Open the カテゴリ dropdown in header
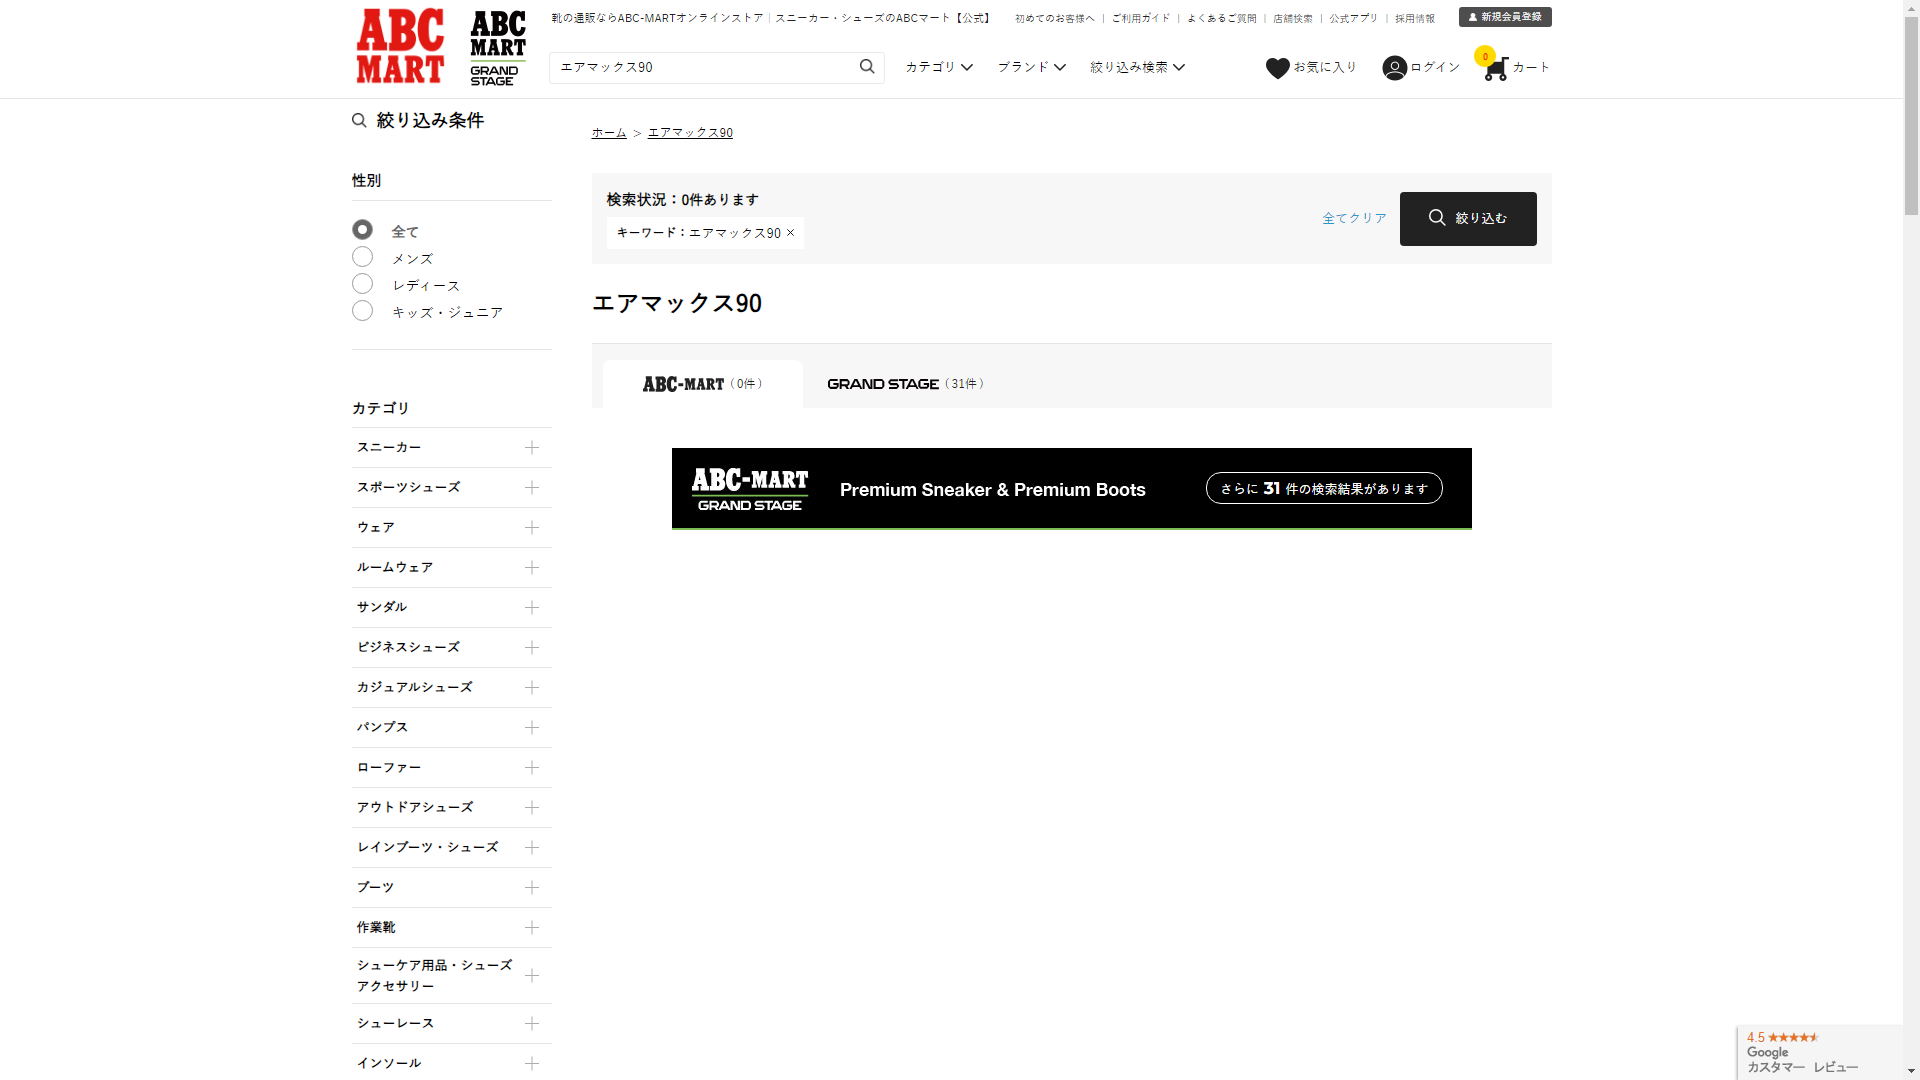 [x=939, y=67]
